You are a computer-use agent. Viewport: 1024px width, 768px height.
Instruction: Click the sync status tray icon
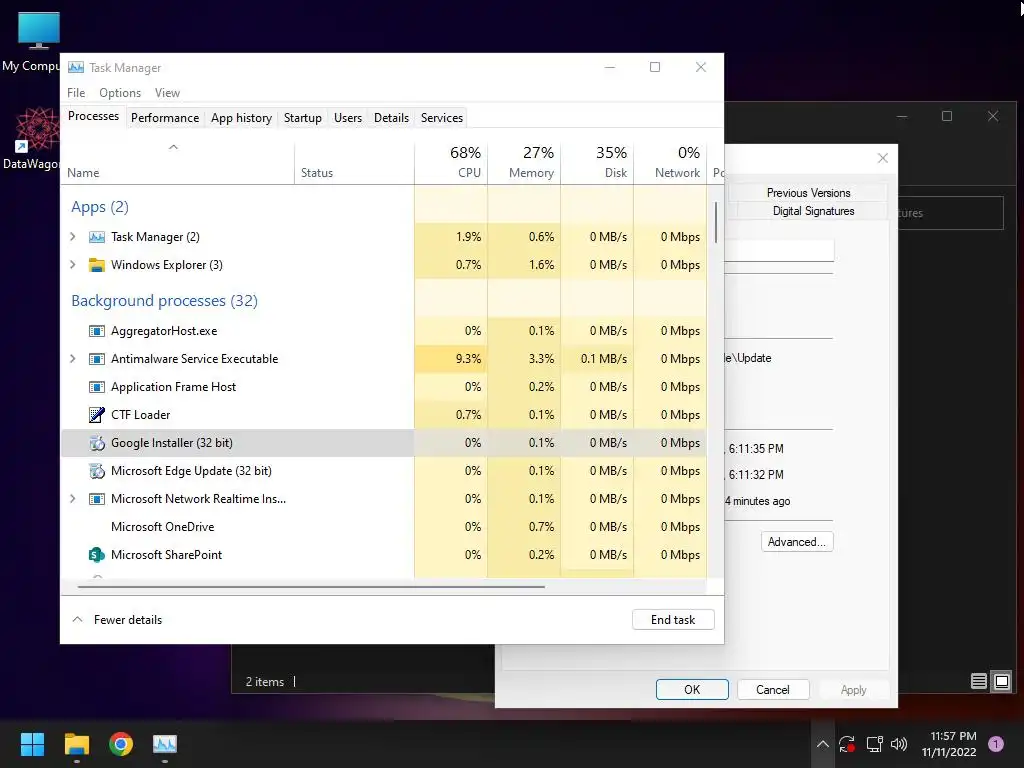click(x=847, y=744)
